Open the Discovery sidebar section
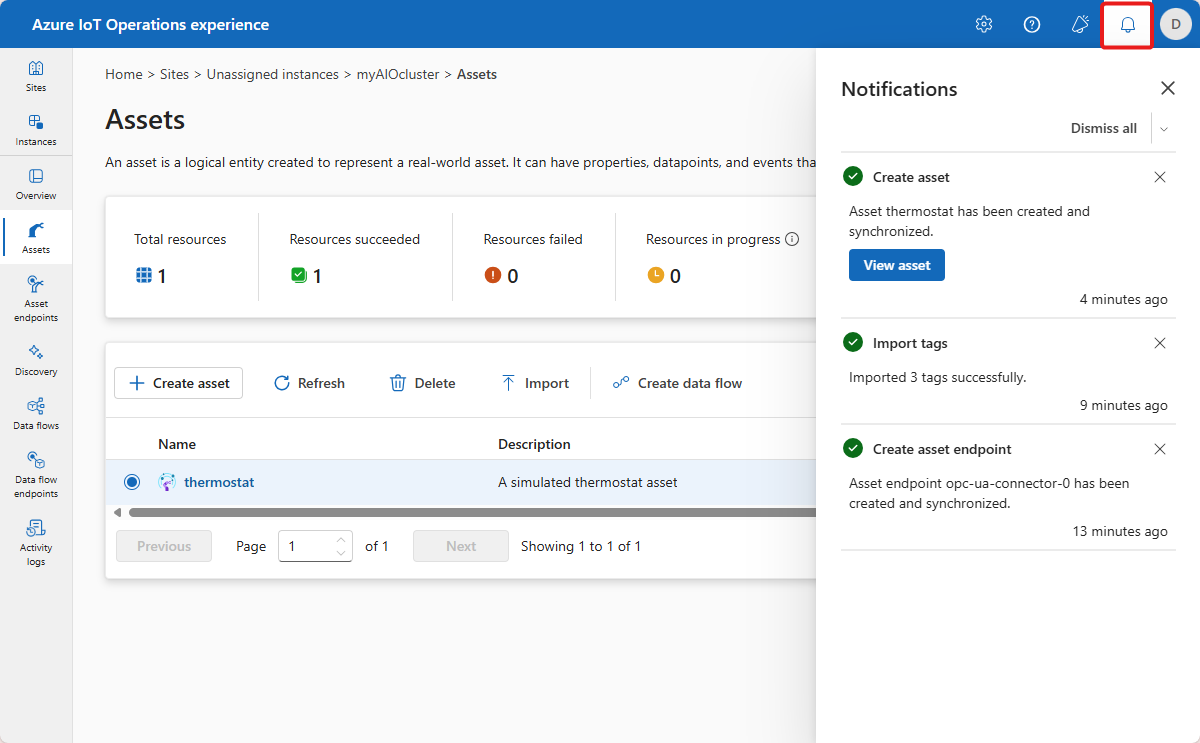This screenshot has height=743, width=1200. coord(36,359)
